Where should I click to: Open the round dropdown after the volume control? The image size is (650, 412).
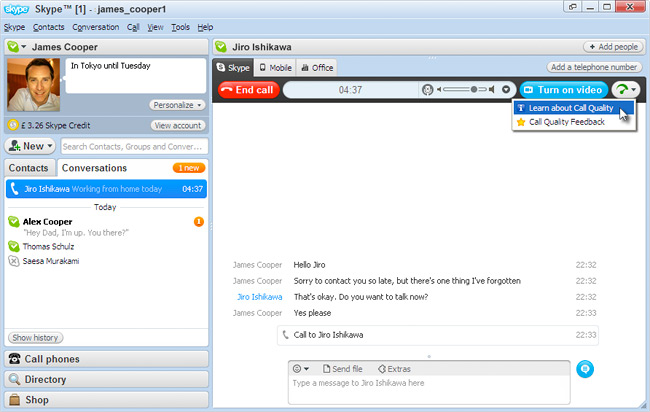(506, 90)
